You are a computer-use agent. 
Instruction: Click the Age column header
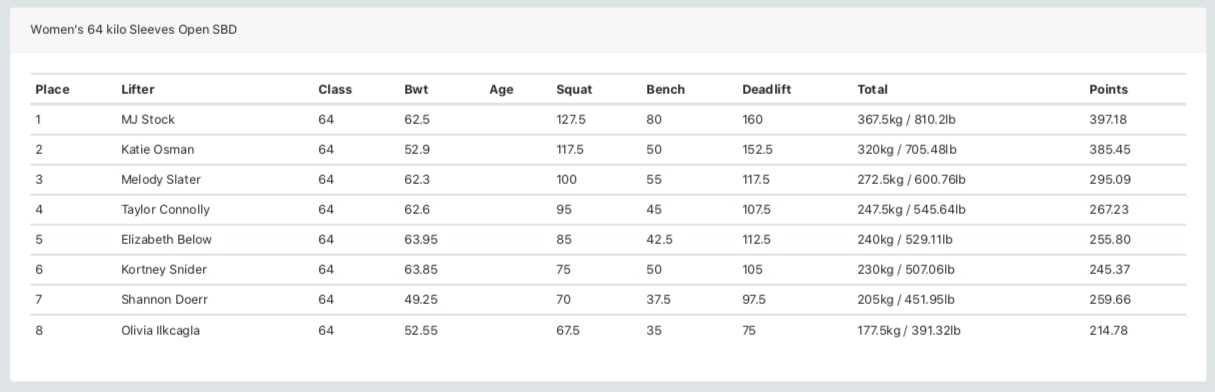coord(501,89)
